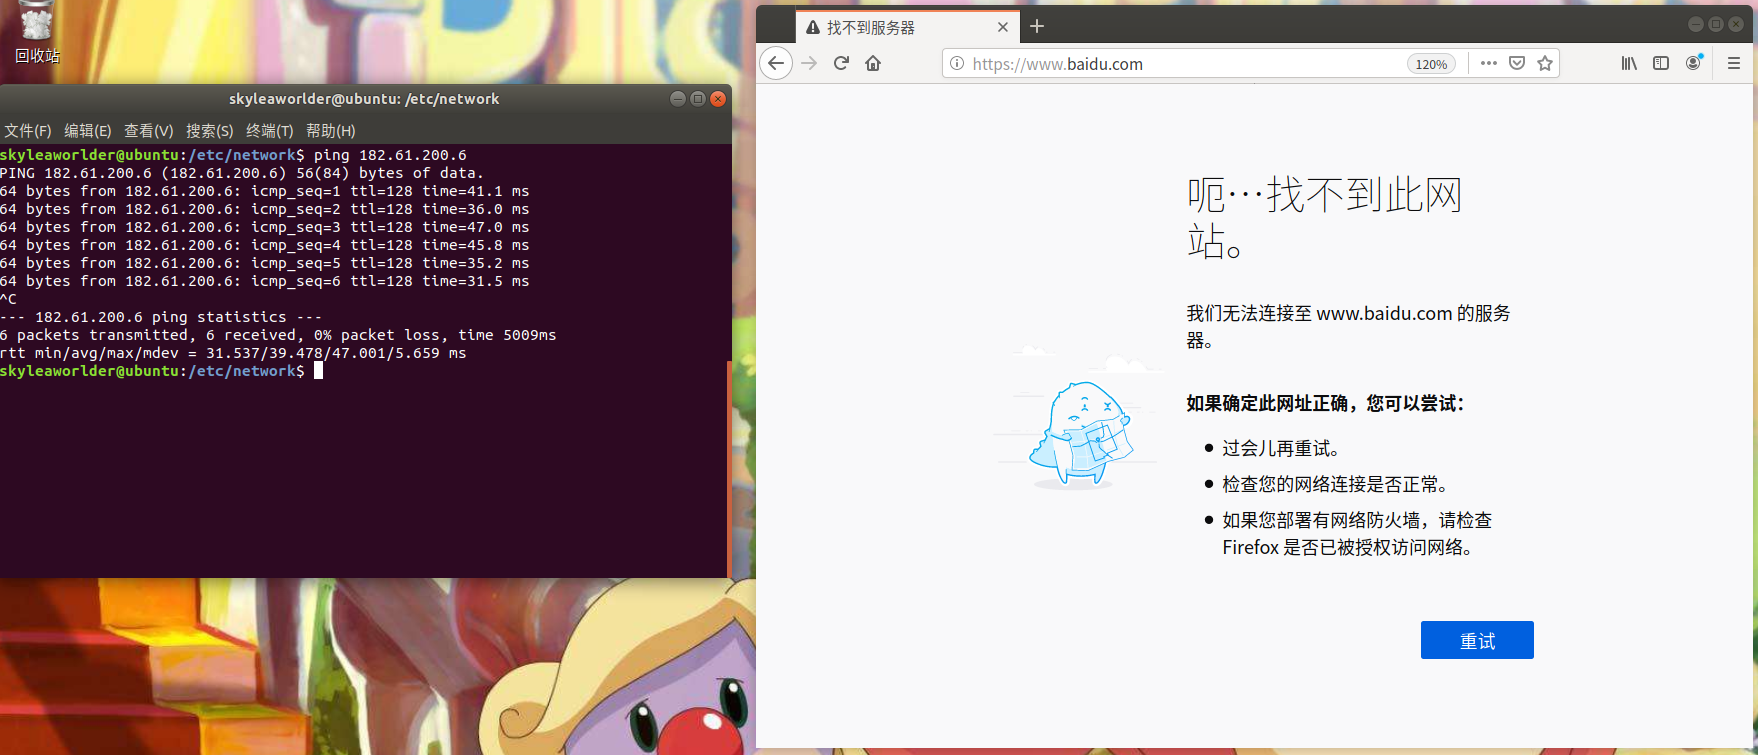Viewport: 1758px width, 755px height.
Task: Open the terminal 帮助(H) menu
Action: pos(331,131)
